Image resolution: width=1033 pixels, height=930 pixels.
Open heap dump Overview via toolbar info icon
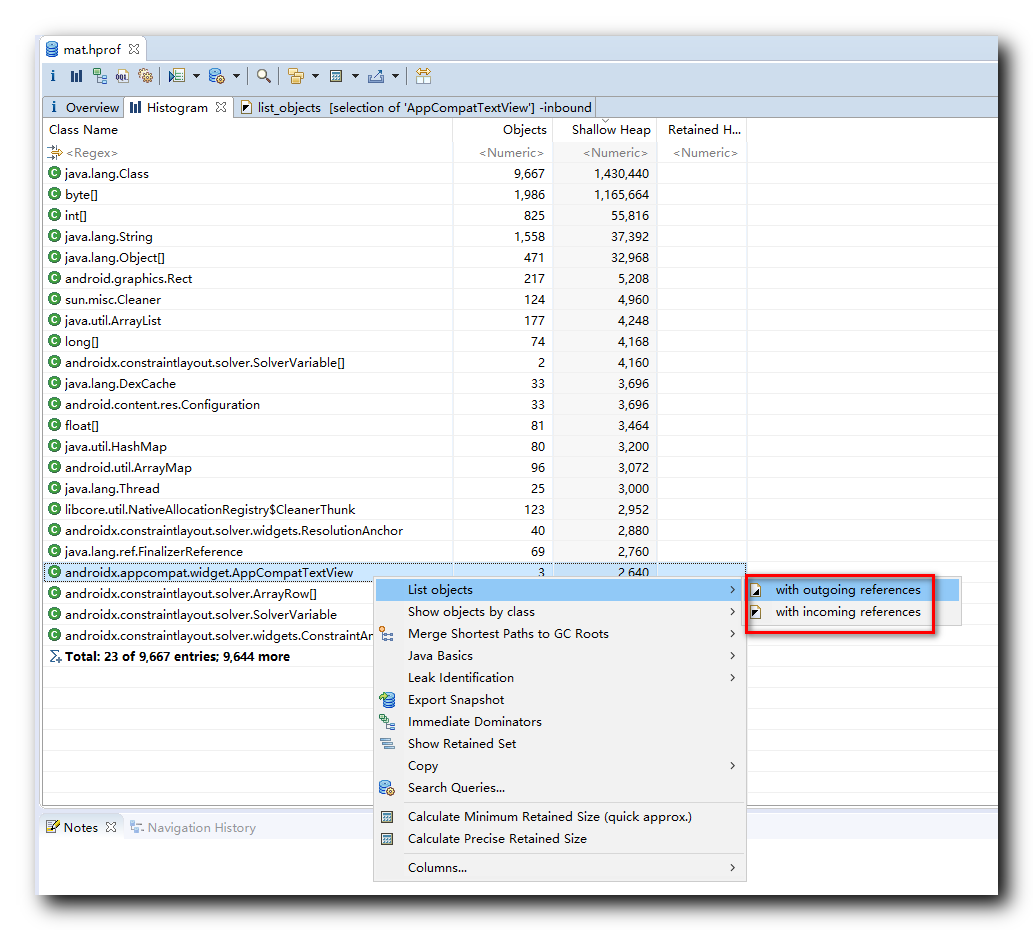pos(53,76)
